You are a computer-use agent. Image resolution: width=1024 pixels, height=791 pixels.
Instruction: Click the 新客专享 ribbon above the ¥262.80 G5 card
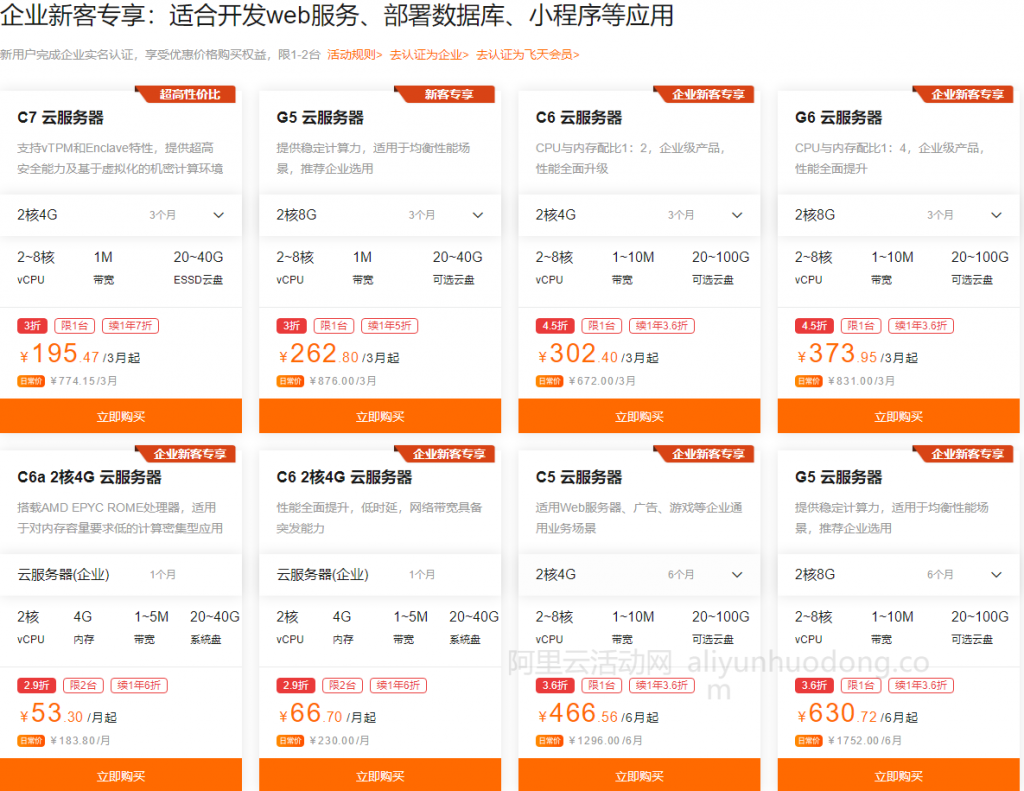pyautogui.click(x=445, y=94)
